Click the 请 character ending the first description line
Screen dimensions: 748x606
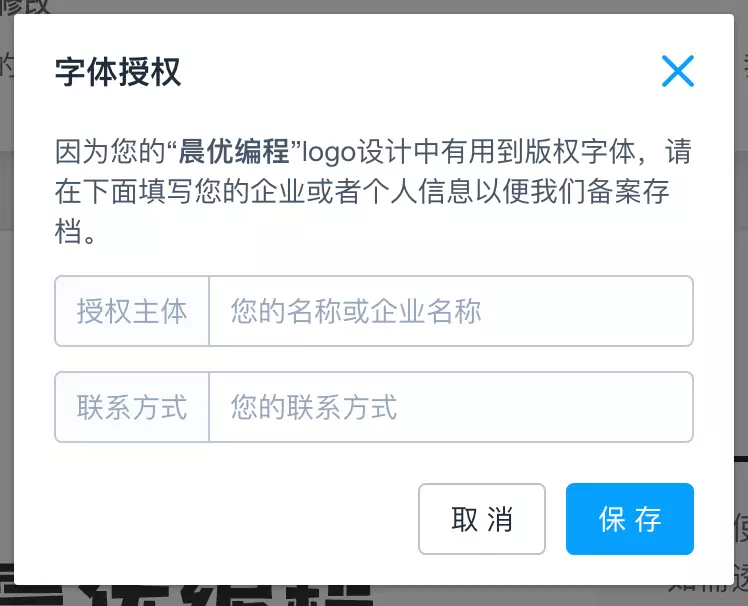678,151
